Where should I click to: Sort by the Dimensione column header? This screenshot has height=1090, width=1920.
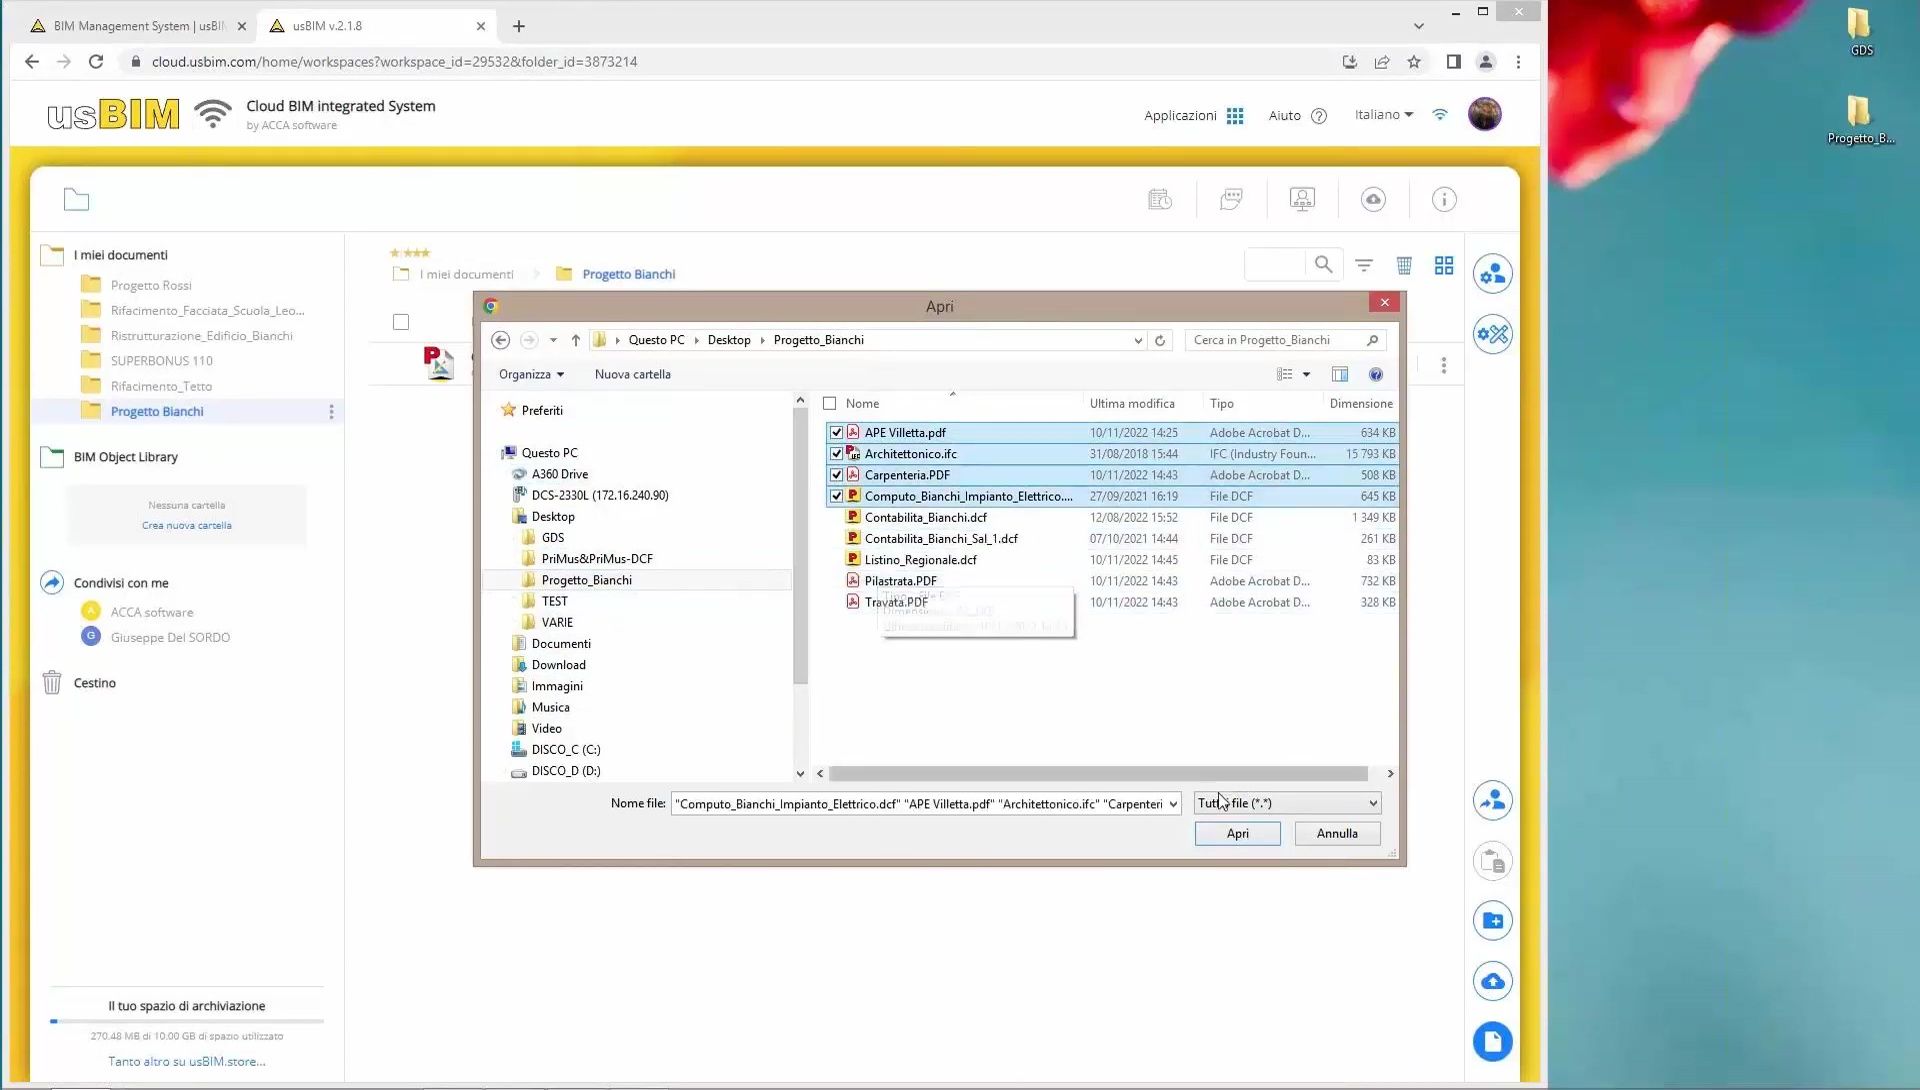coord(1360,404)
